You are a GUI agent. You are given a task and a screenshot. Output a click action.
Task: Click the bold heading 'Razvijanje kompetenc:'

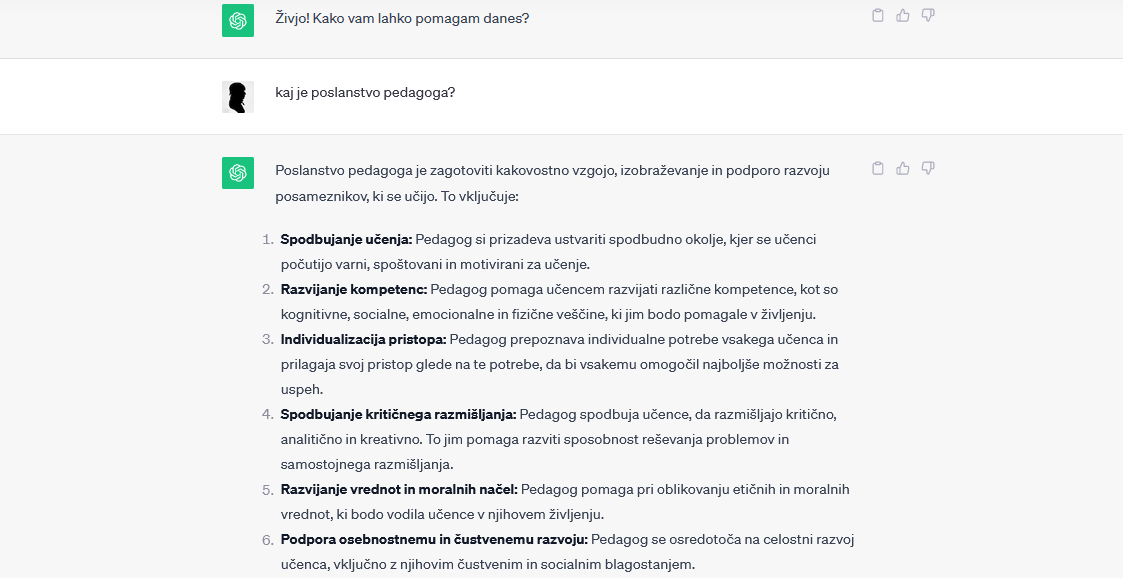point(354,289)
